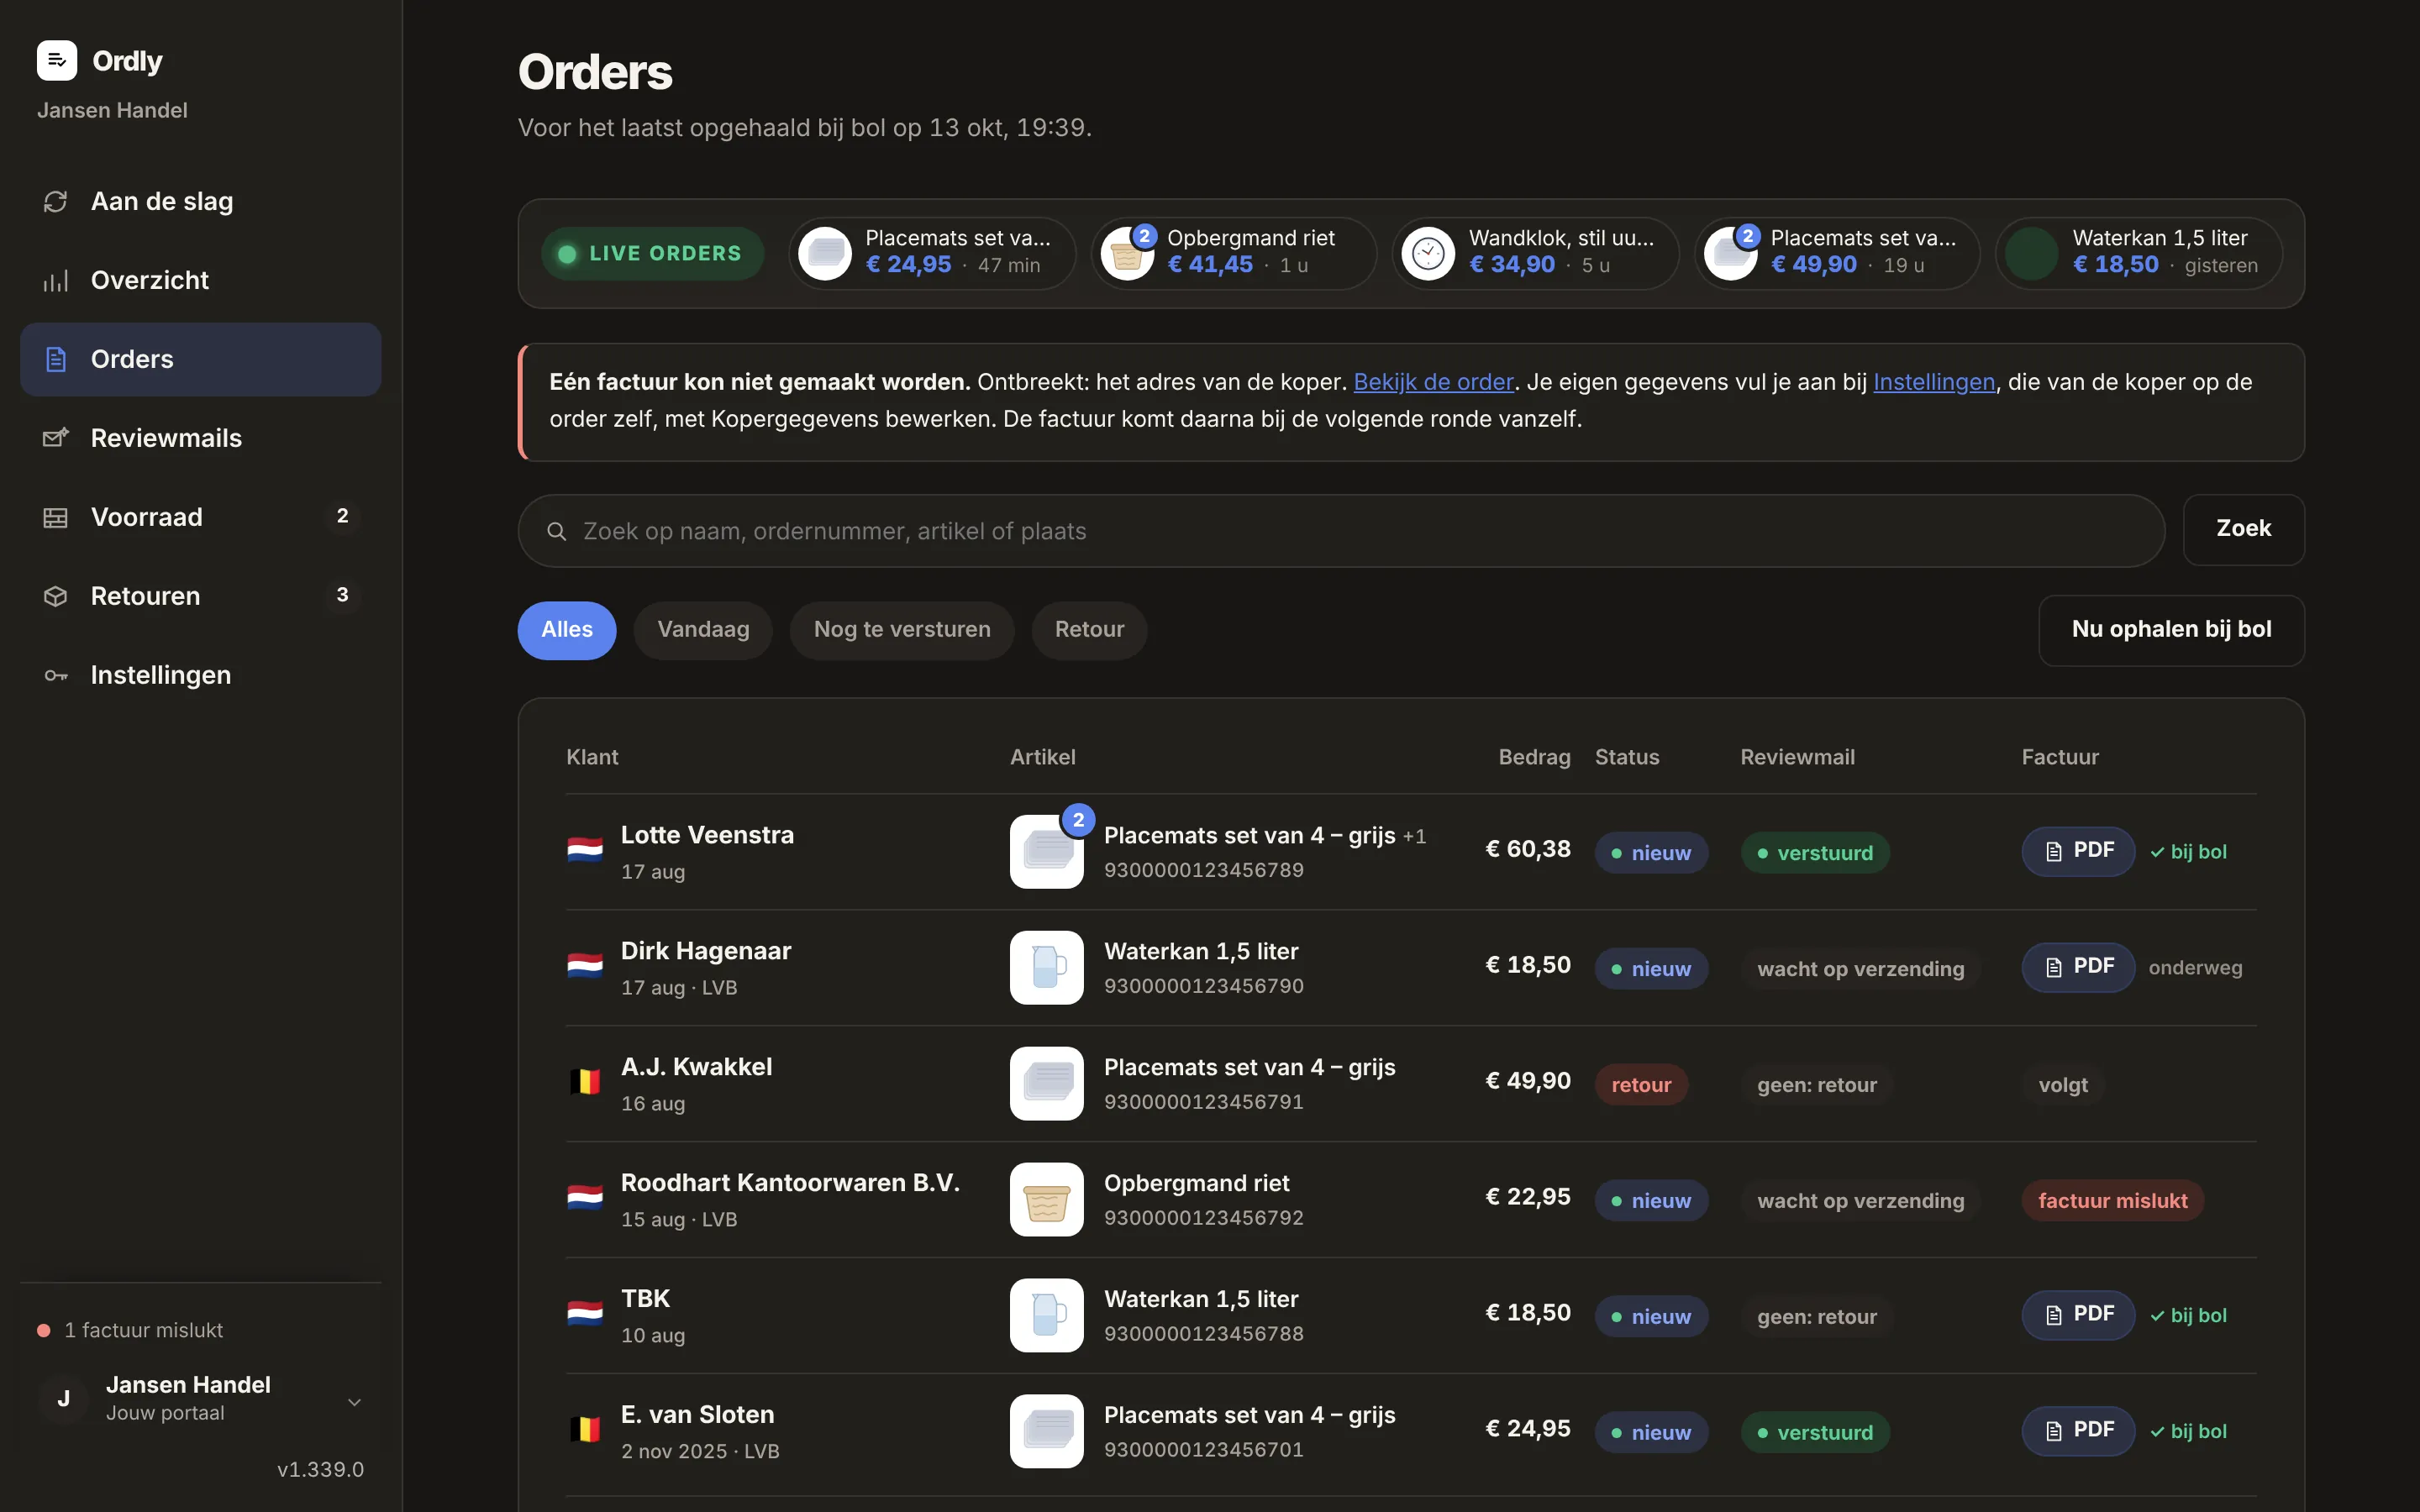Screen dimensions: 2420x1512
Task: Switch to the Vandaag filter
Action: [703, 630]
